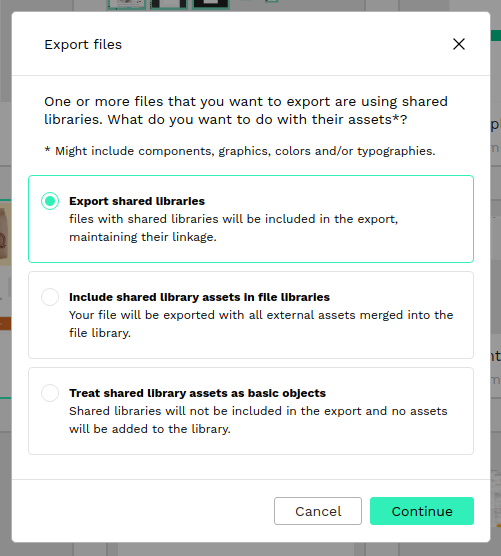The image size is (501, 556).
Task: Click the first file thumbnail behind dialog top
Action: (x=127, y=4)
